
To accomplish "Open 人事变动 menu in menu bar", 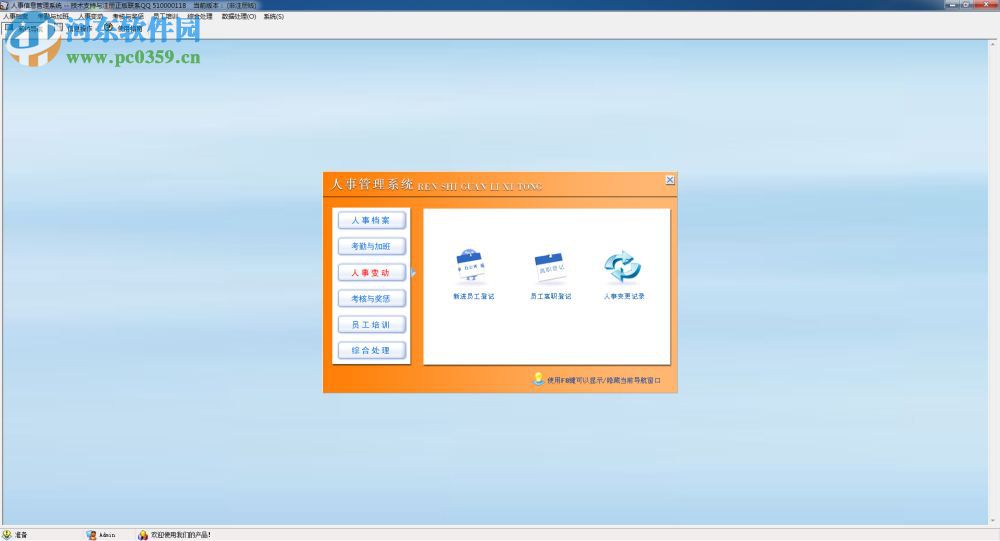I will click(91, 17).
